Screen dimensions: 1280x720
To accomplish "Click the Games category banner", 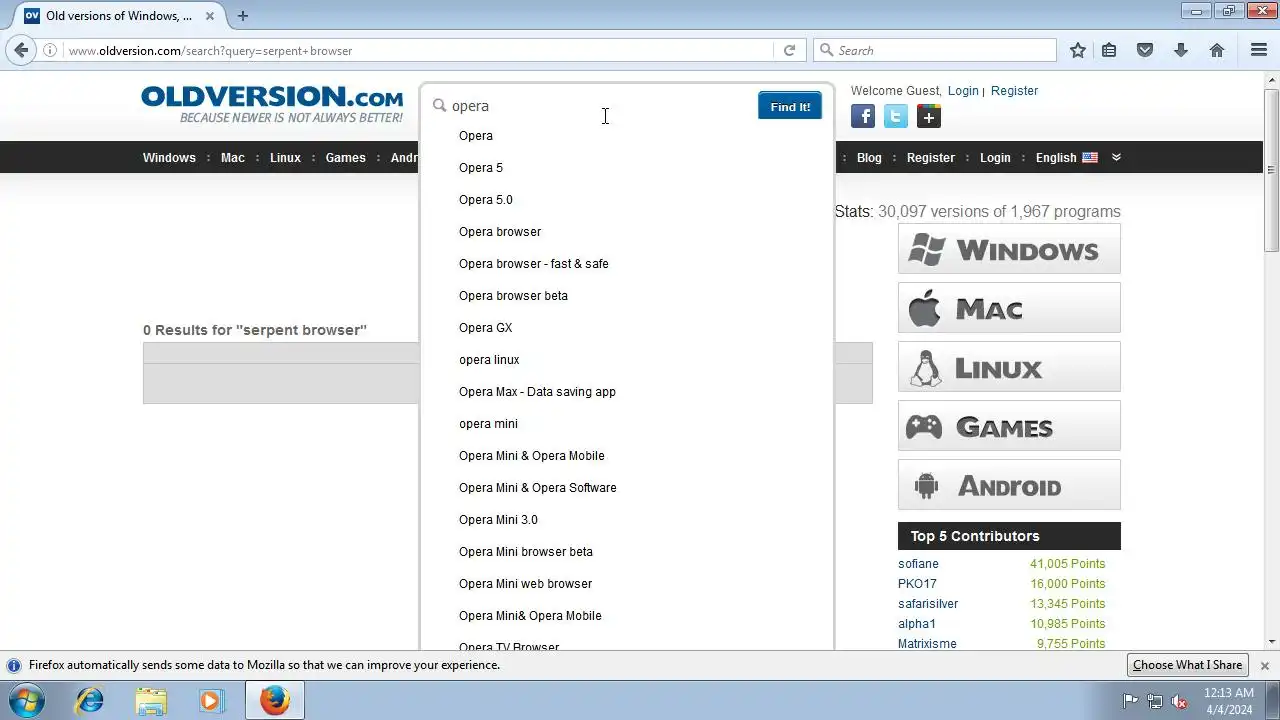I will [1009, 425].
